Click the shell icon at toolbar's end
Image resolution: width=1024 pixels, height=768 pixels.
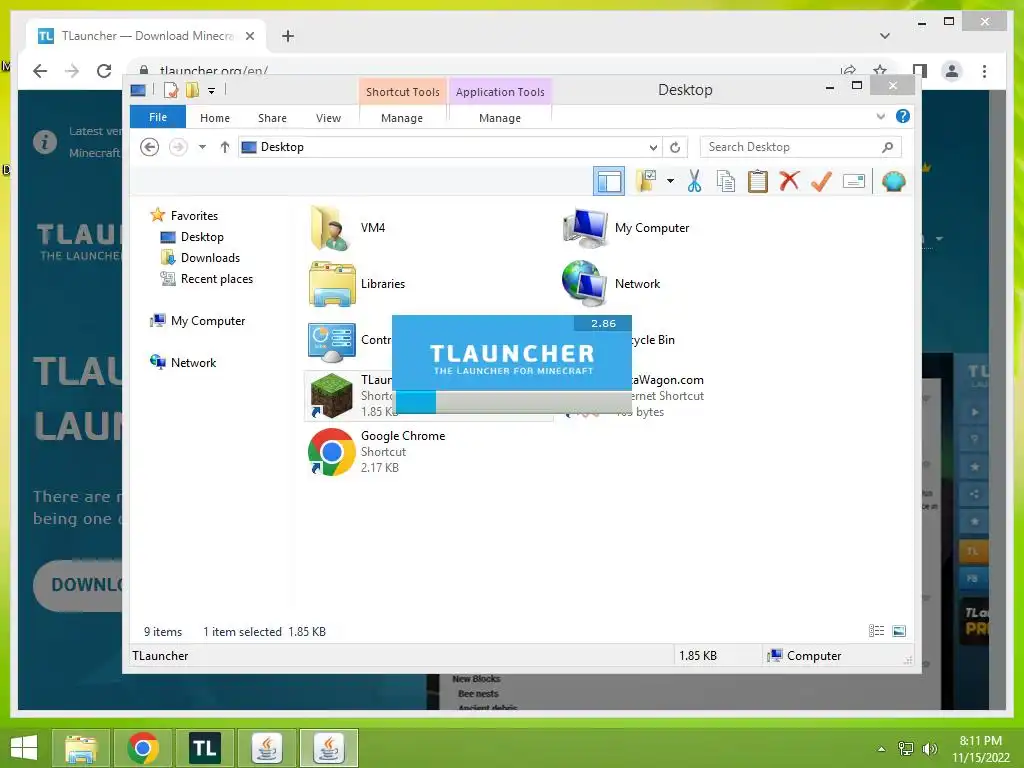point(893,181)
